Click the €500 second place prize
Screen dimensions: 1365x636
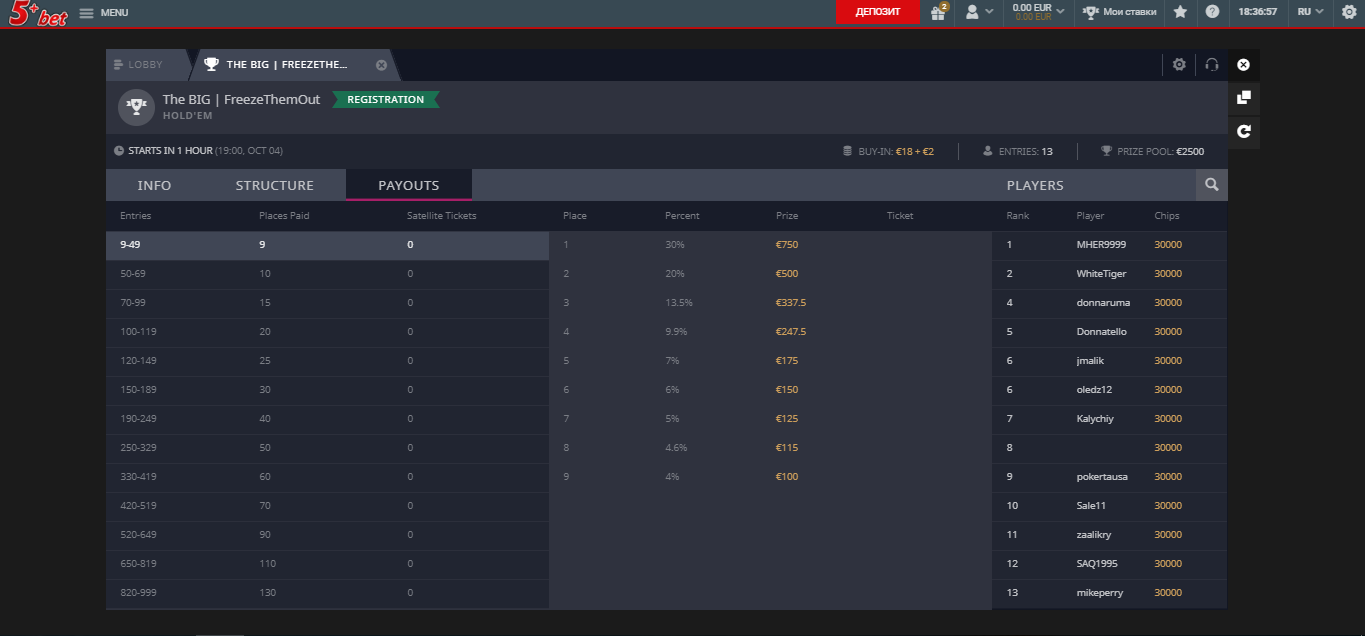tap(787, 274)
